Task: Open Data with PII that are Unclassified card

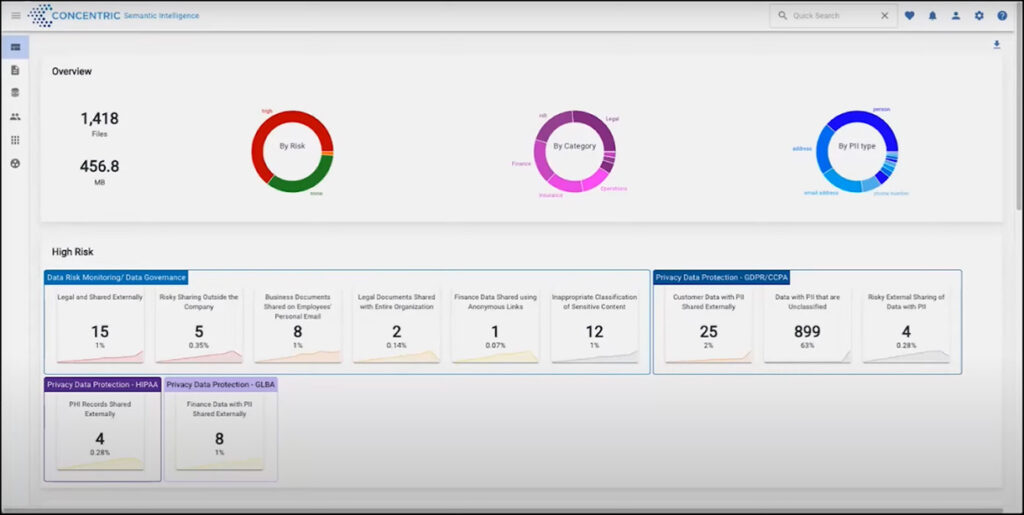Action: pyautogui.click(x=807, y=326)
